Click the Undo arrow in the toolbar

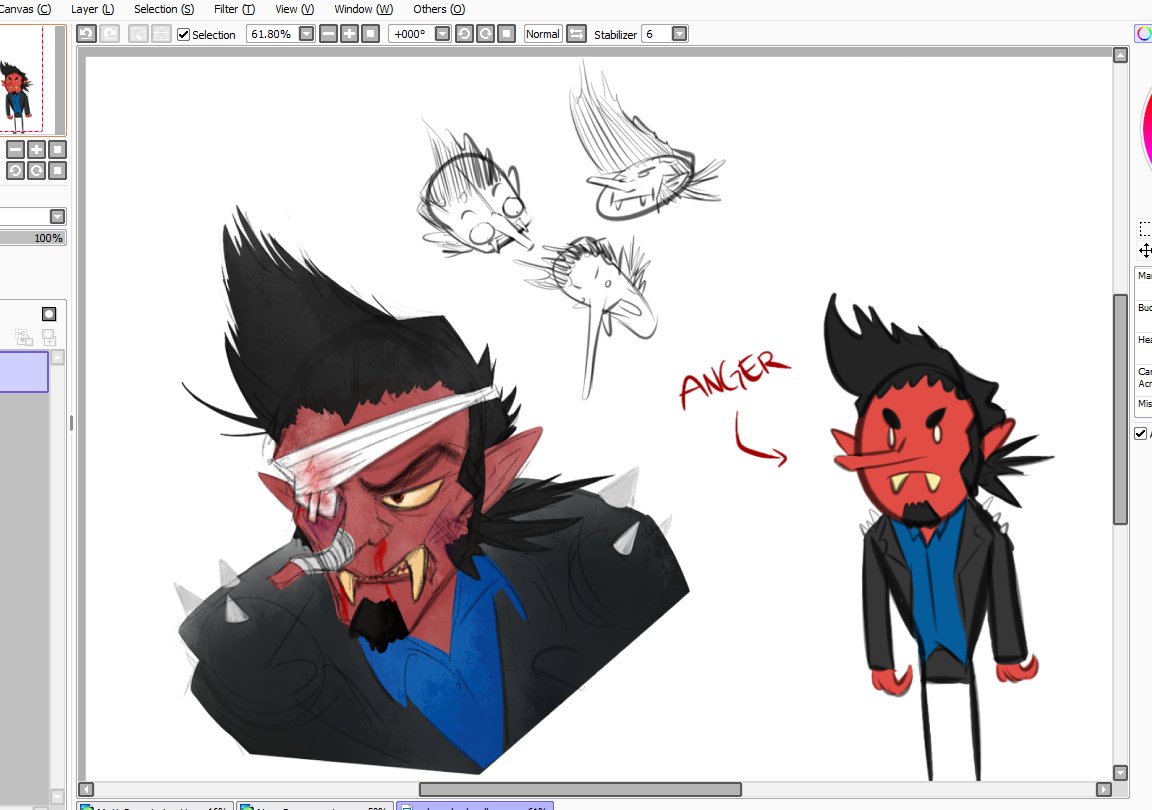(87, 34)
